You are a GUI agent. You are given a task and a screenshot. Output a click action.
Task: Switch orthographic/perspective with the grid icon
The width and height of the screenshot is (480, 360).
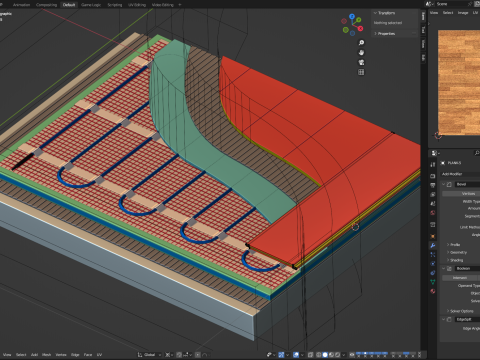[x=361, y=72]
